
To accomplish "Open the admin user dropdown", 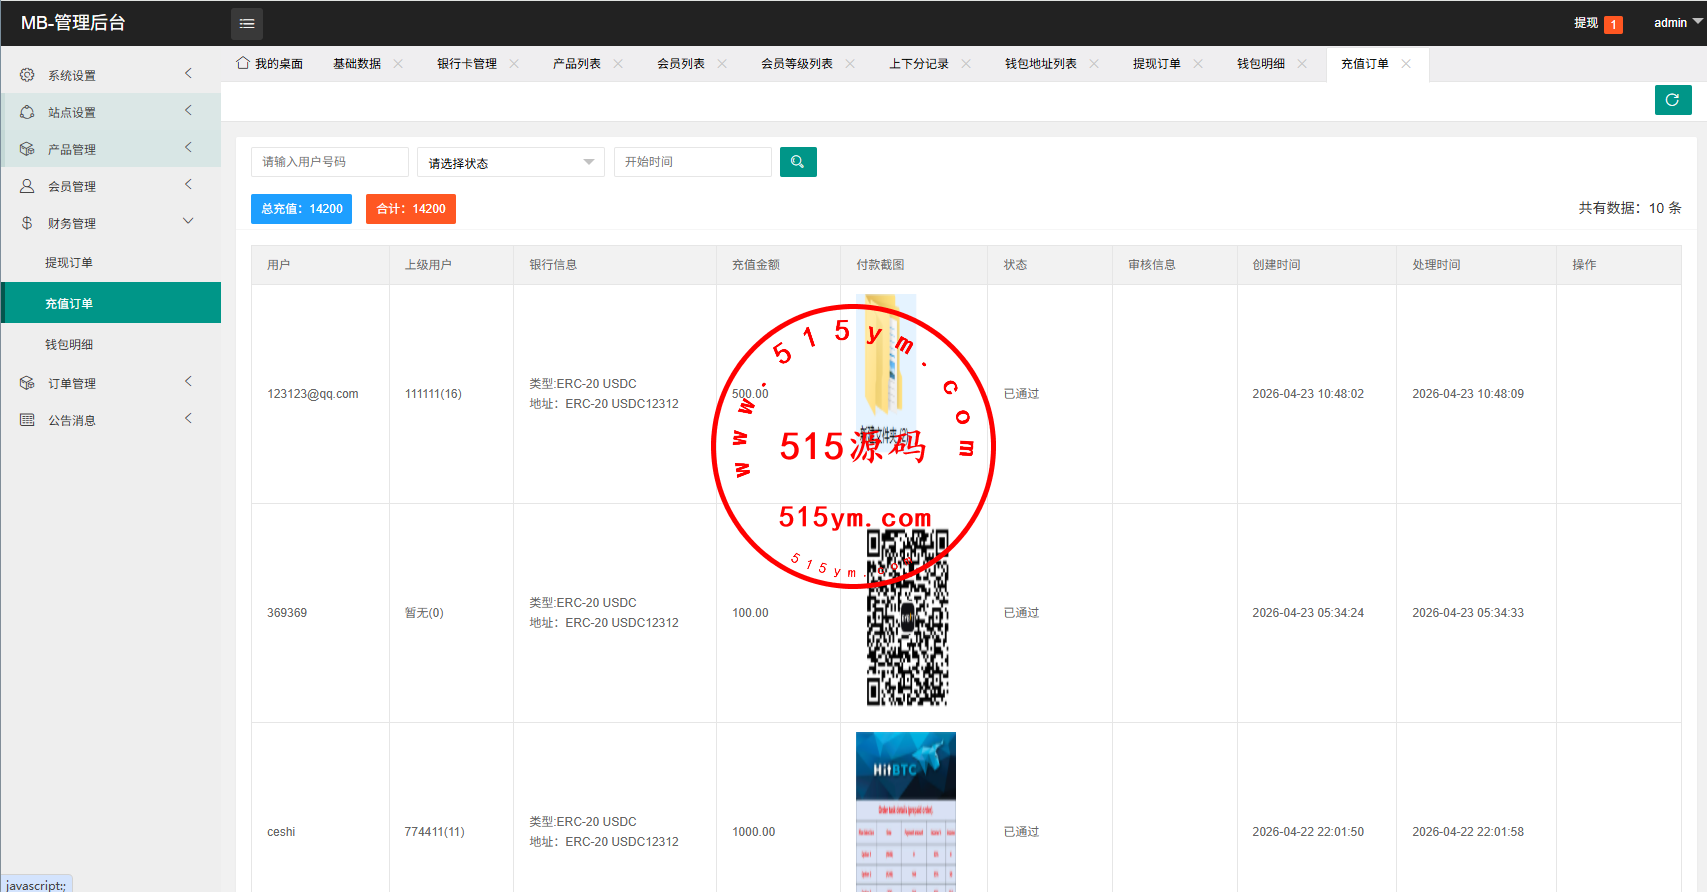I will pos(1676,23).
